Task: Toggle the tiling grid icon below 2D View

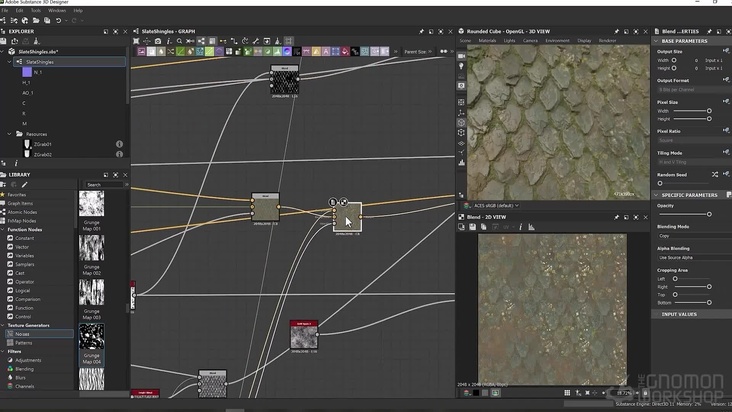Action: coord(567,393)
